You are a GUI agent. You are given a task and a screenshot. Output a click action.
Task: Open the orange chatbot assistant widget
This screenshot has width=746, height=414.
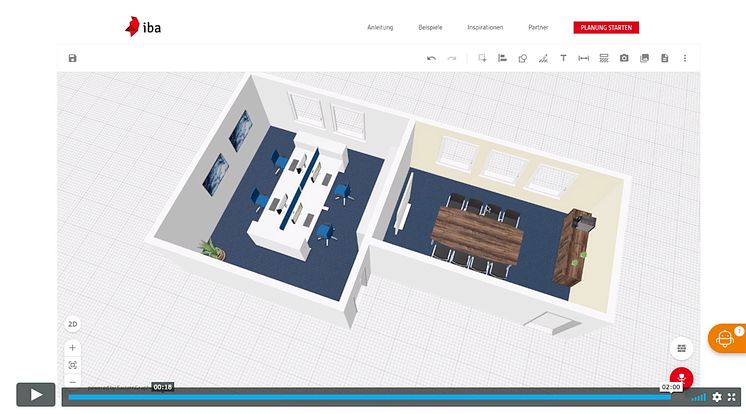[726, 338]
